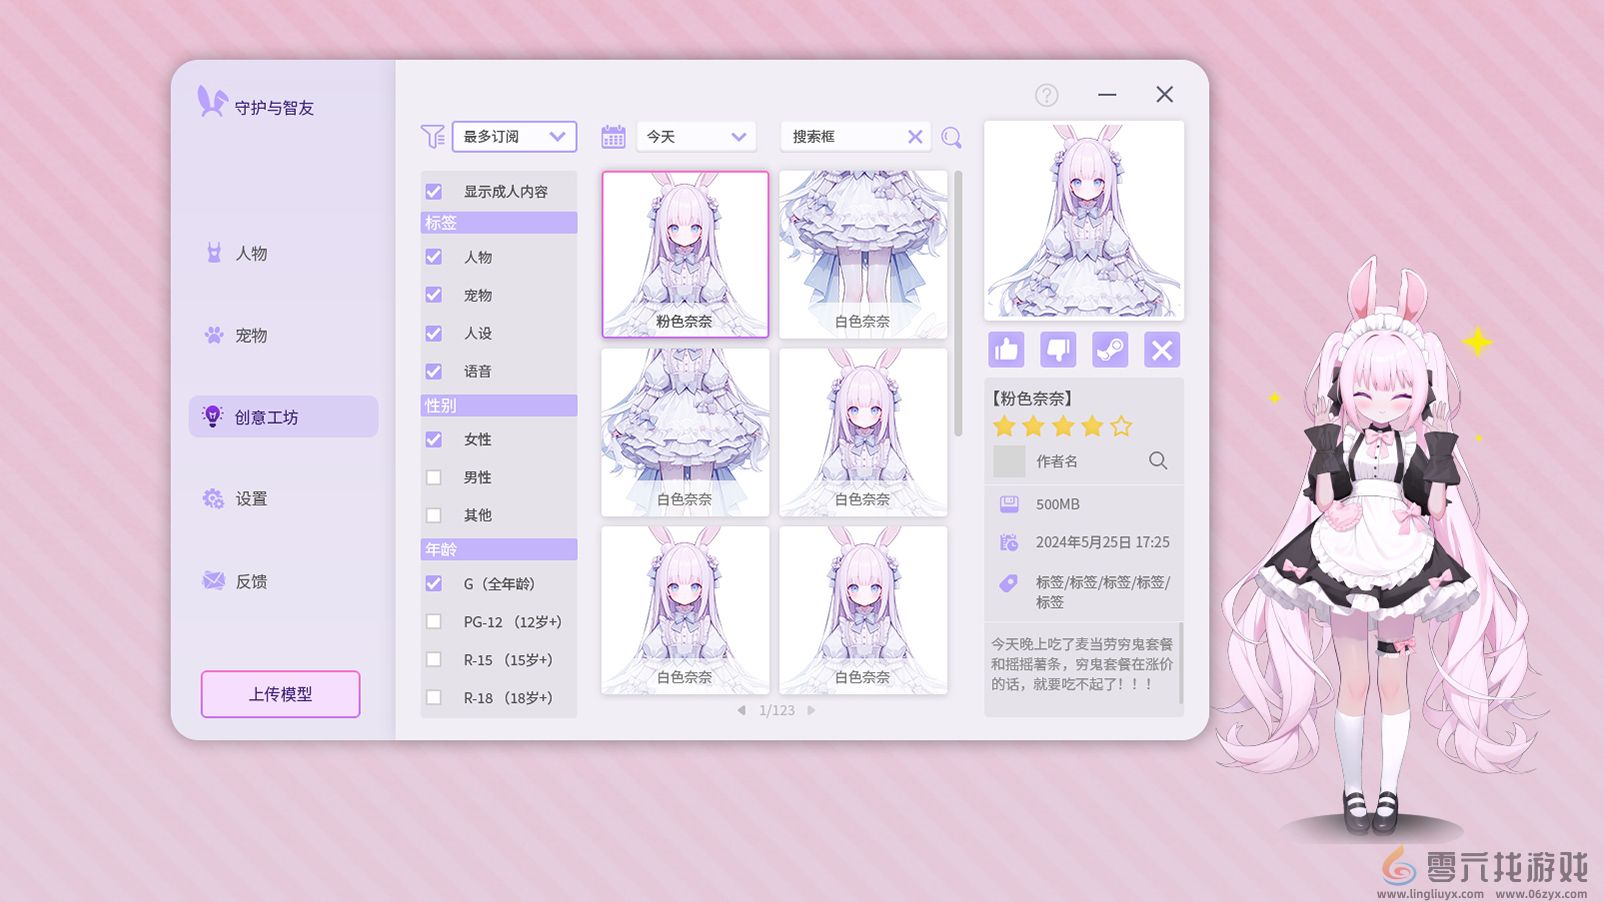Search by author name using the magnifier icon
The image size is (1604, 902).
[1158, 461]
